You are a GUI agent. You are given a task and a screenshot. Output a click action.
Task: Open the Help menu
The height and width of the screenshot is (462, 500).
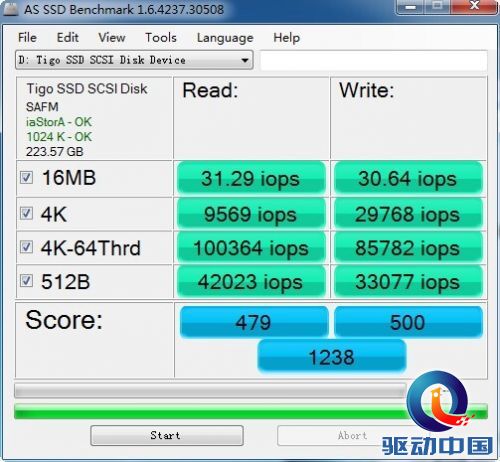click(287, 38)
